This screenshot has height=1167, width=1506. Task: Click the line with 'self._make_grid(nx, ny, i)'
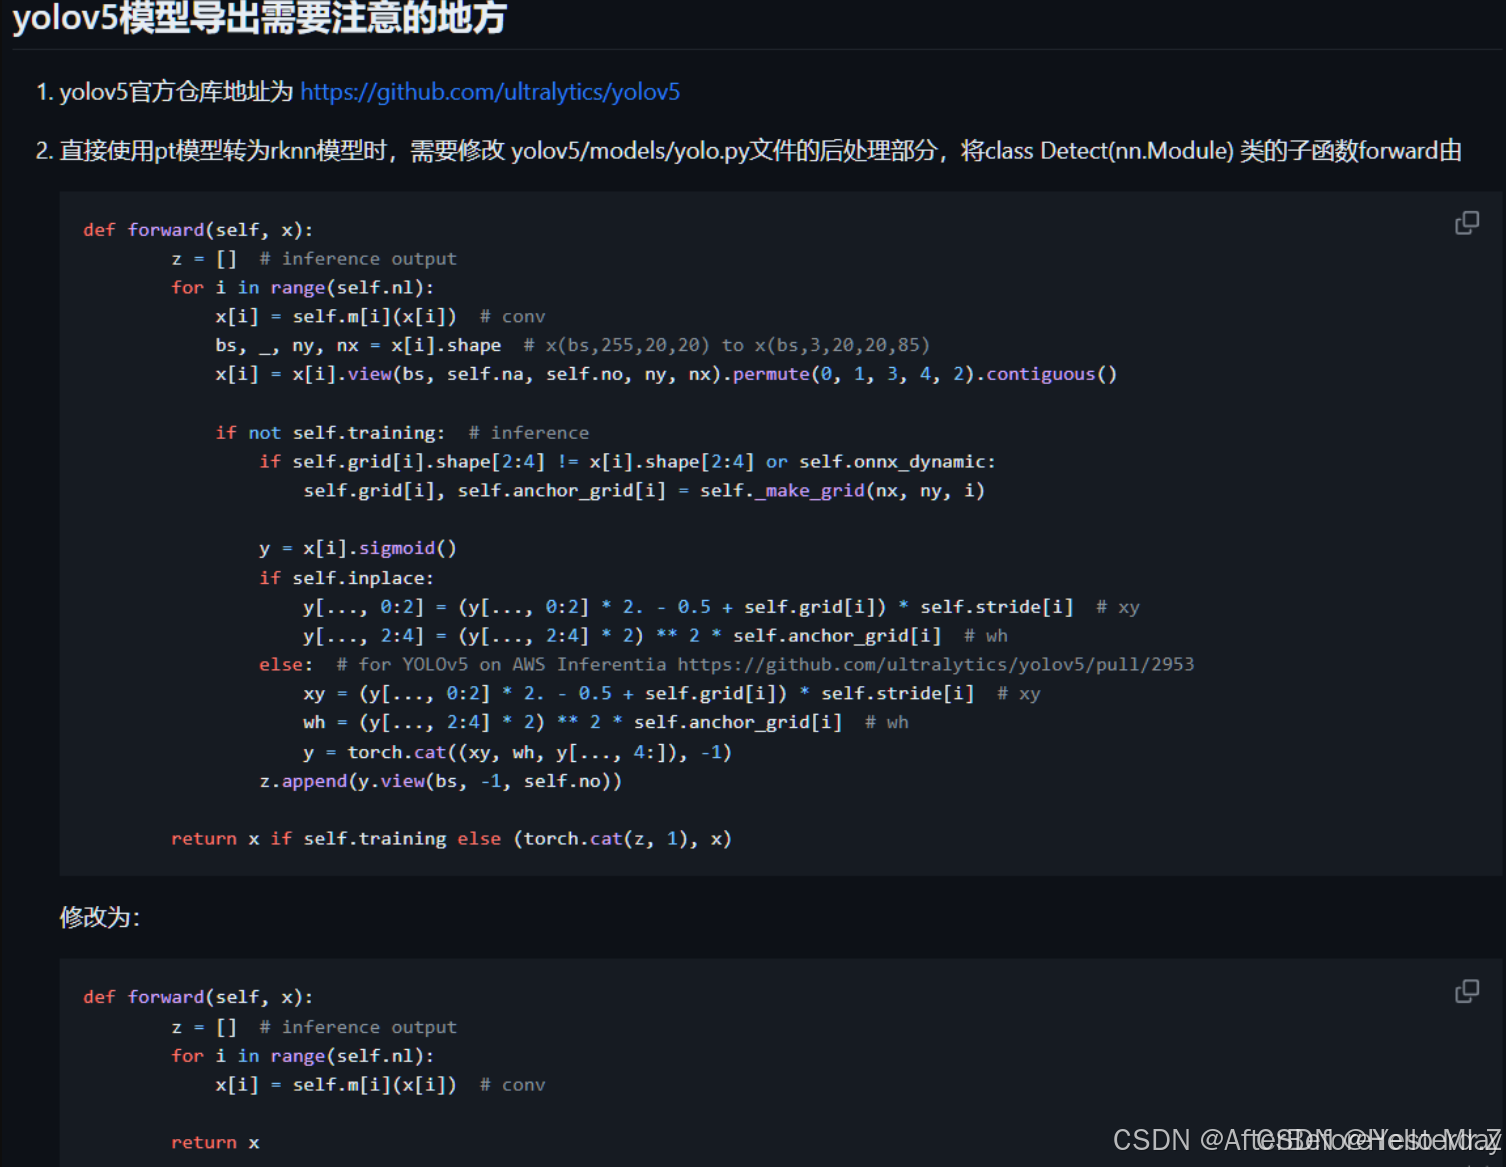(644, 490)
